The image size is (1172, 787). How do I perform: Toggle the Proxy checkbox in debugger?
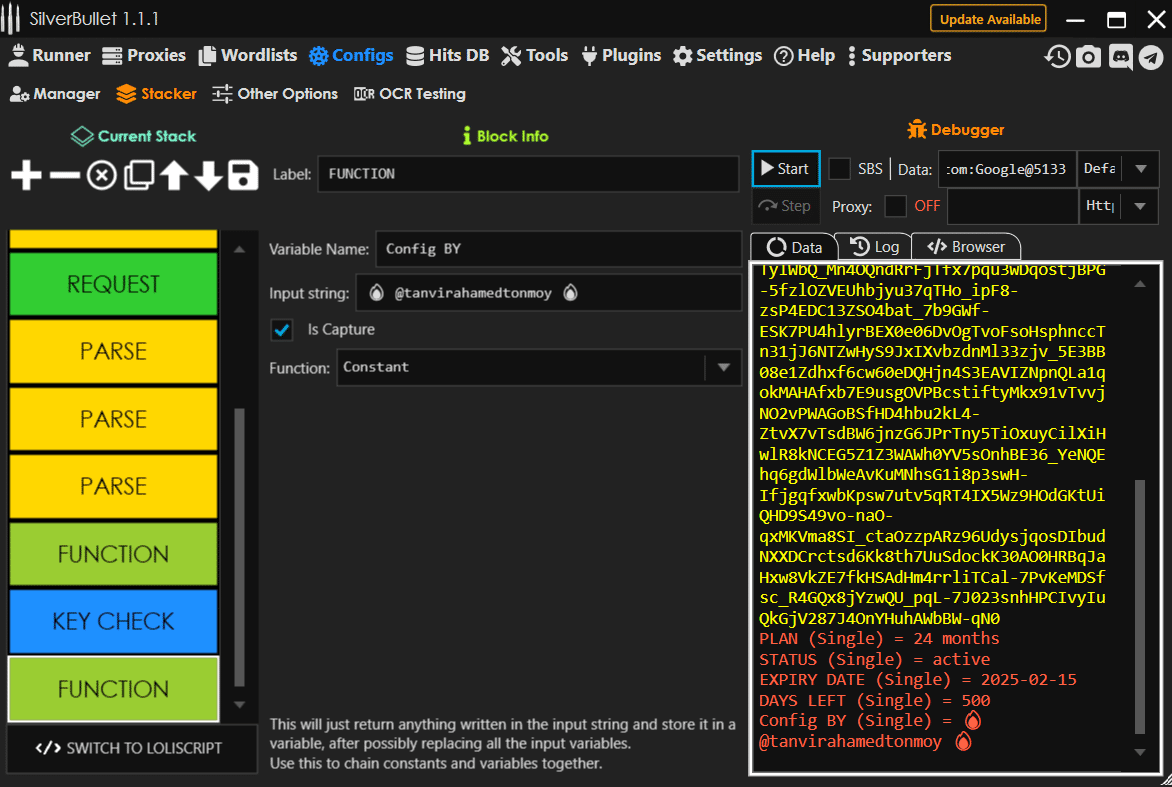point(896,206)
